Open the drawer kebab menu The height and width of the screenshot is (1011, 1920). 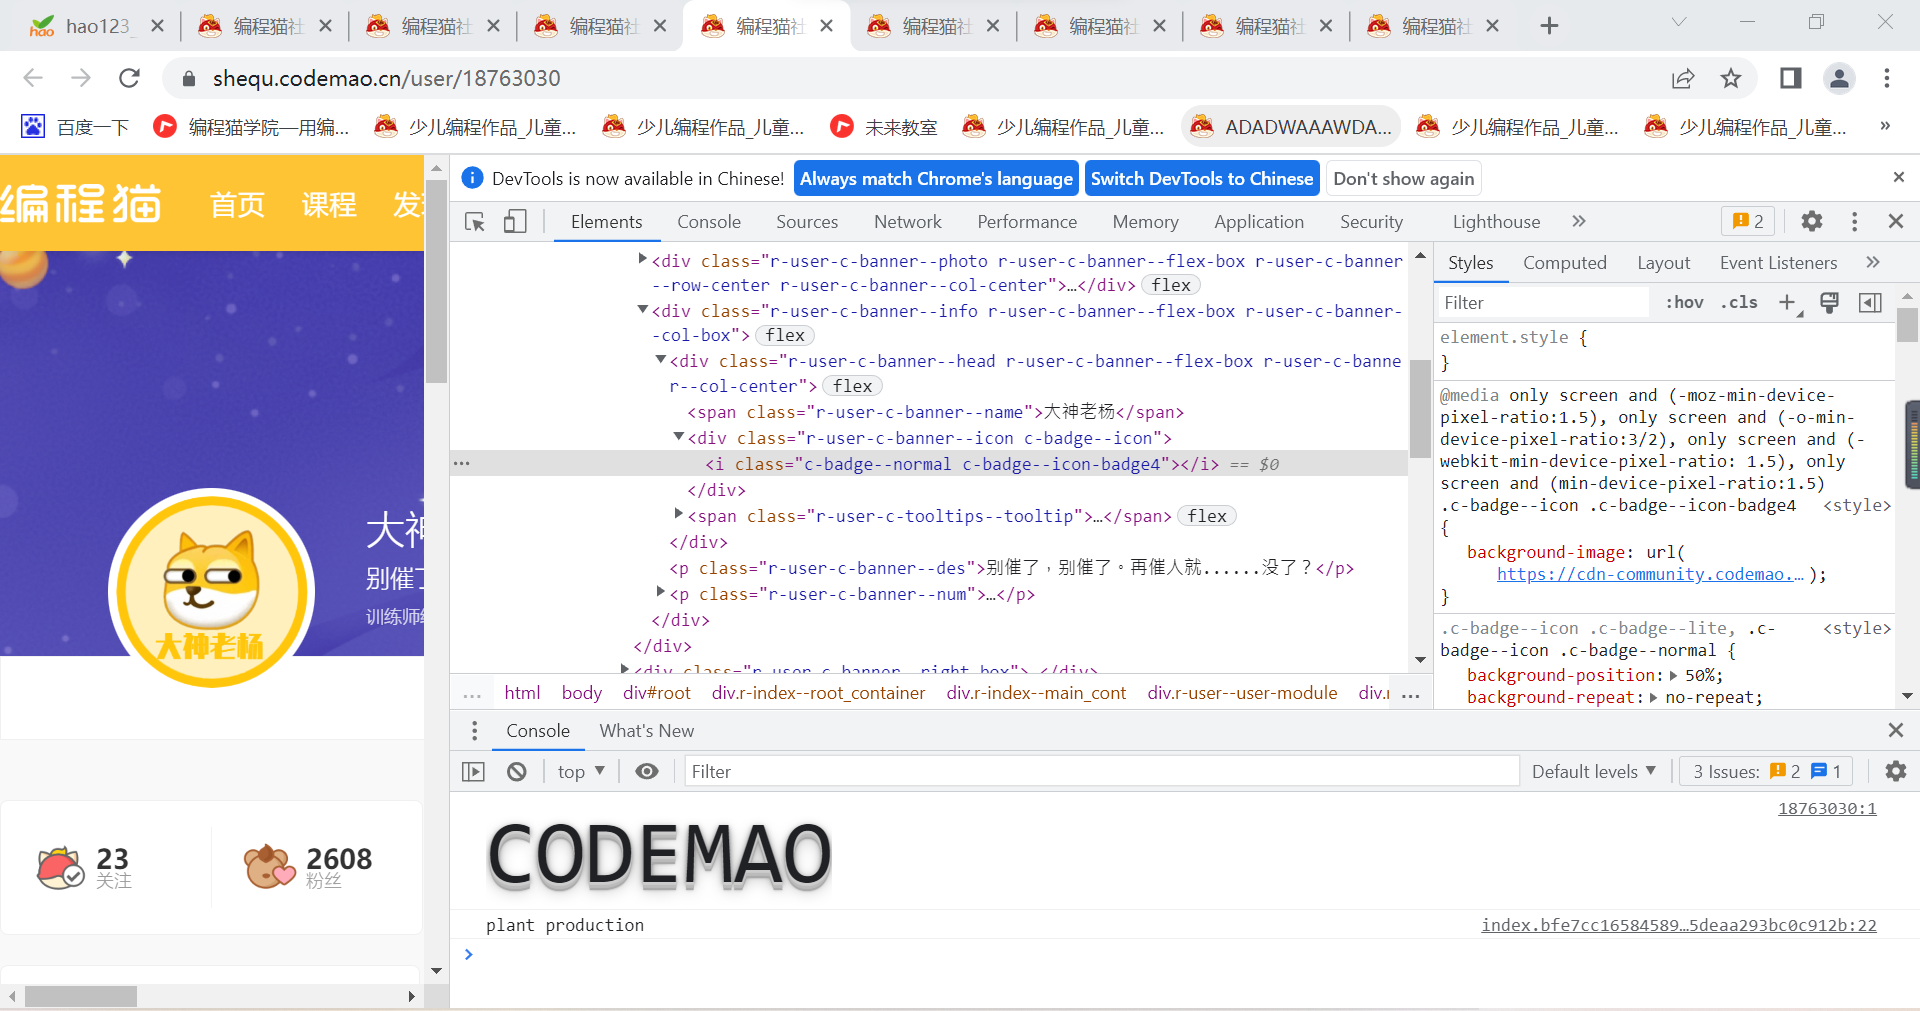point(474,731)
